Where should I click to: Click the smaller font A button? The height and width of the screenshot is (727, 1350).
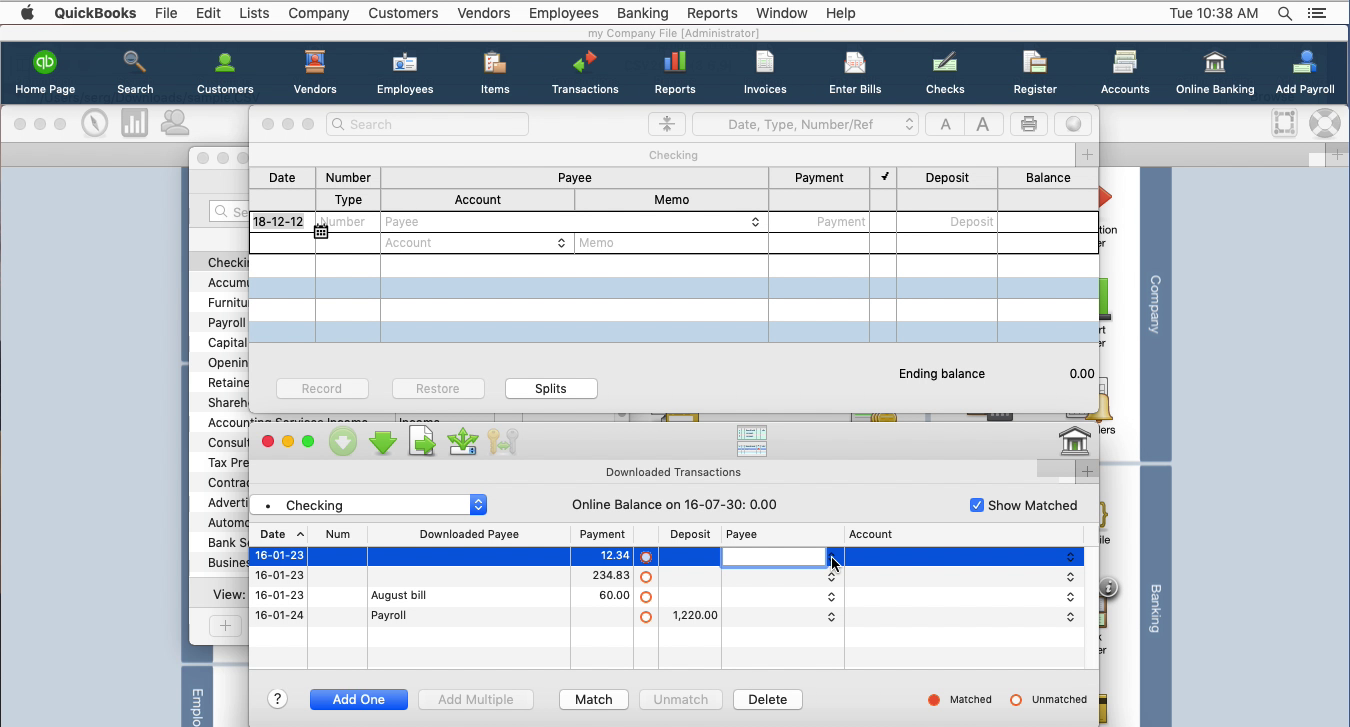pos(944,124)
